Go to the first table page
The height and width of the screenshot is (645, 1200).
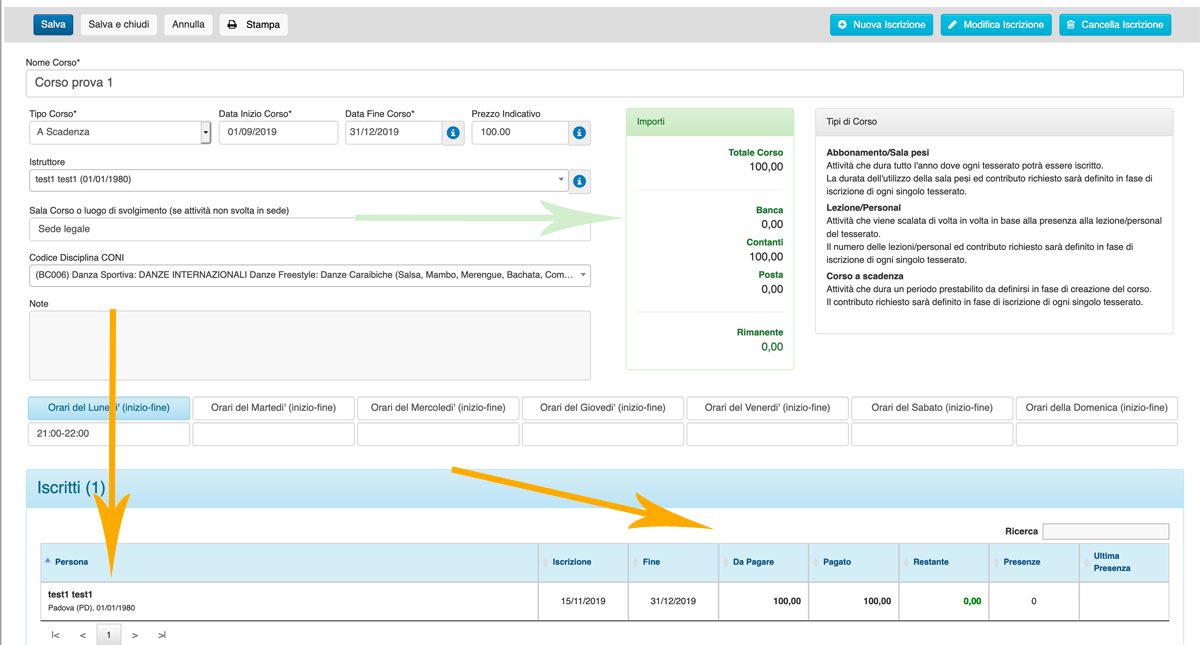[x=55, y=635]
